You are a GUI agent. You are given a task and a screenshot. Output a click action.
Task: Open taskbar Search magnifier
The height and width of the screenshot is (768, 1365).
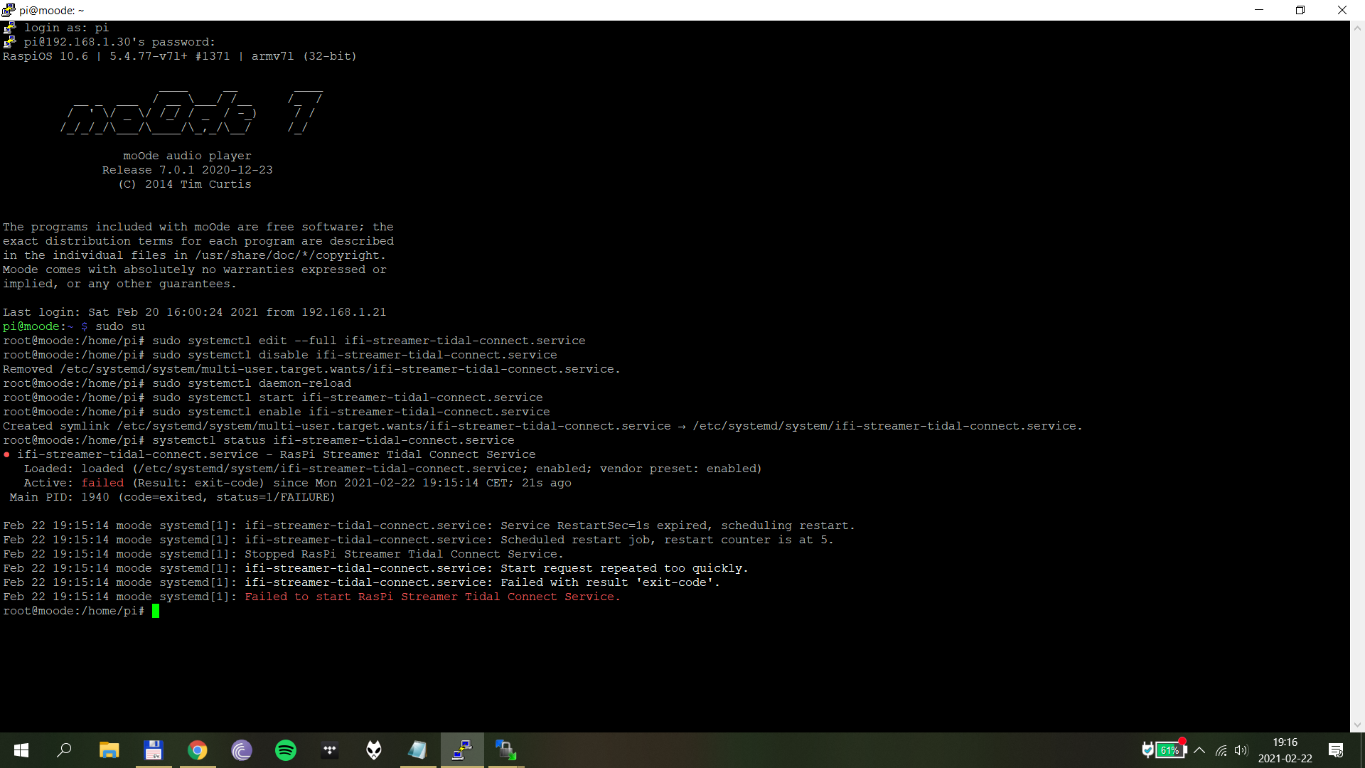65,750
